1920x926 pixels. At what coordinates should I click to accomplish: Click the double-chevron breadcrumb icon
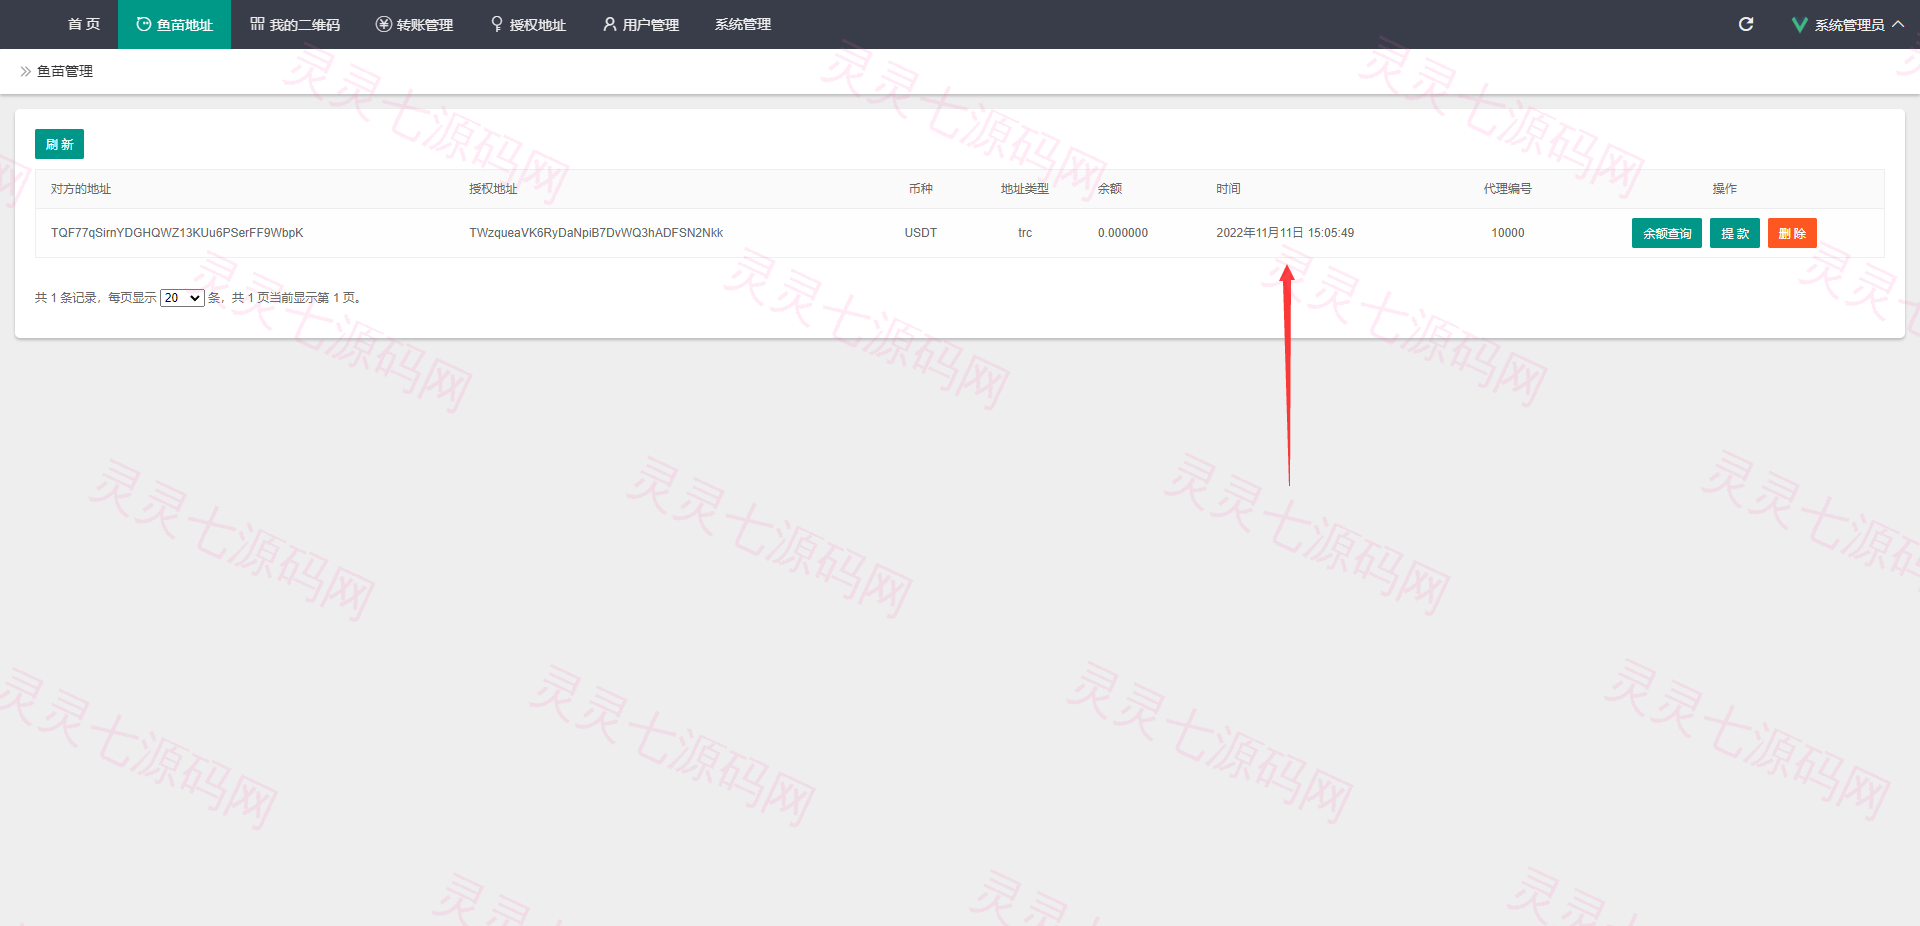pyautogui.click(x=25, y=72)
